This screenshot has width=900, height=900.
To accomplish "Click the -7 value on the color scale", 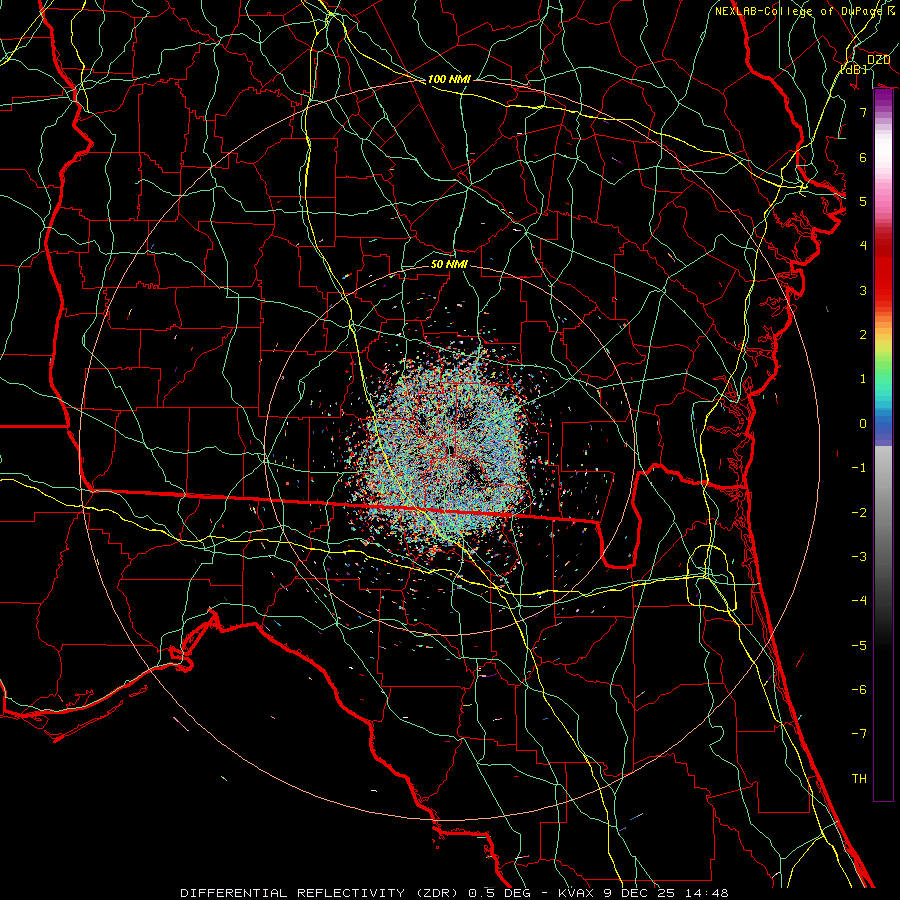I will (859, 734).
